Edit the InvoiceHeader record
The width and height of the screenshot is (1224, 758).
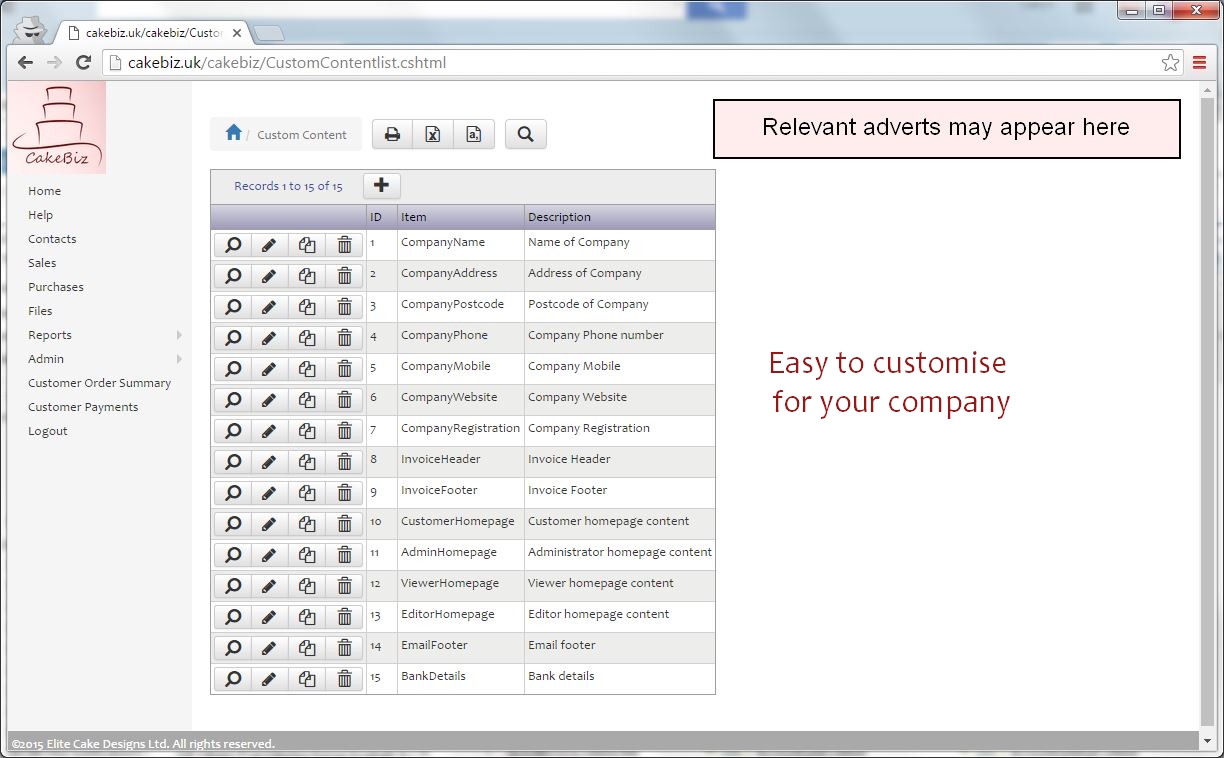click(x=268, y=461)
